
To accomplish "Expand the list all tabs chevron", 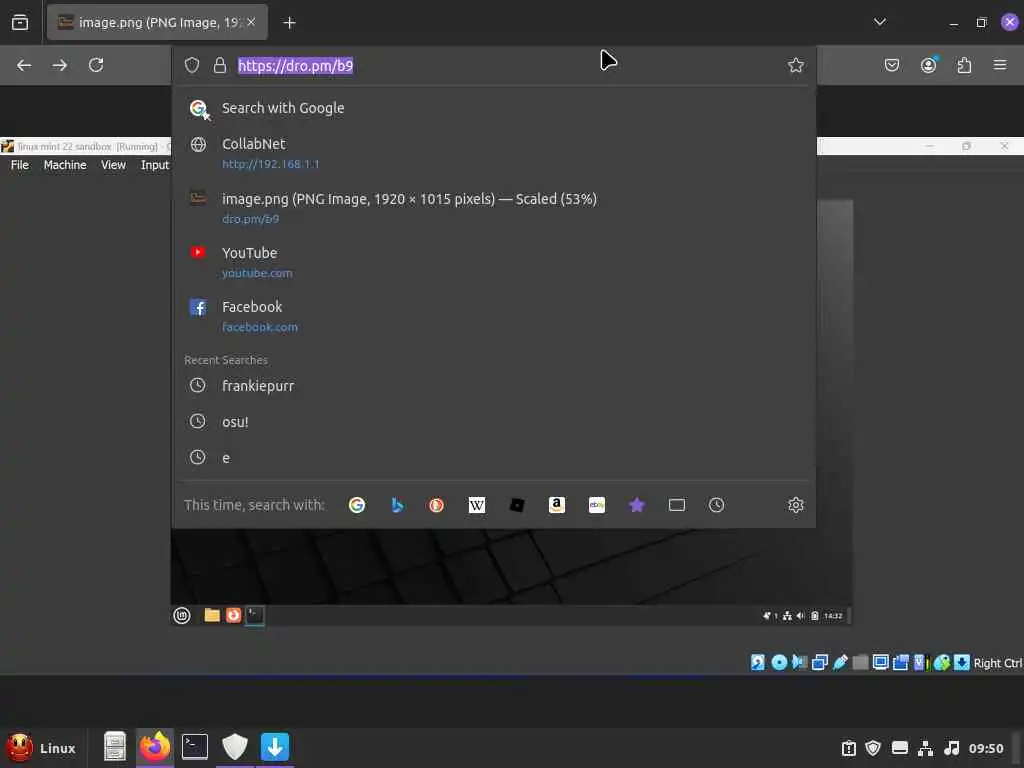I will pyautogui.click(x=880, y=22).
